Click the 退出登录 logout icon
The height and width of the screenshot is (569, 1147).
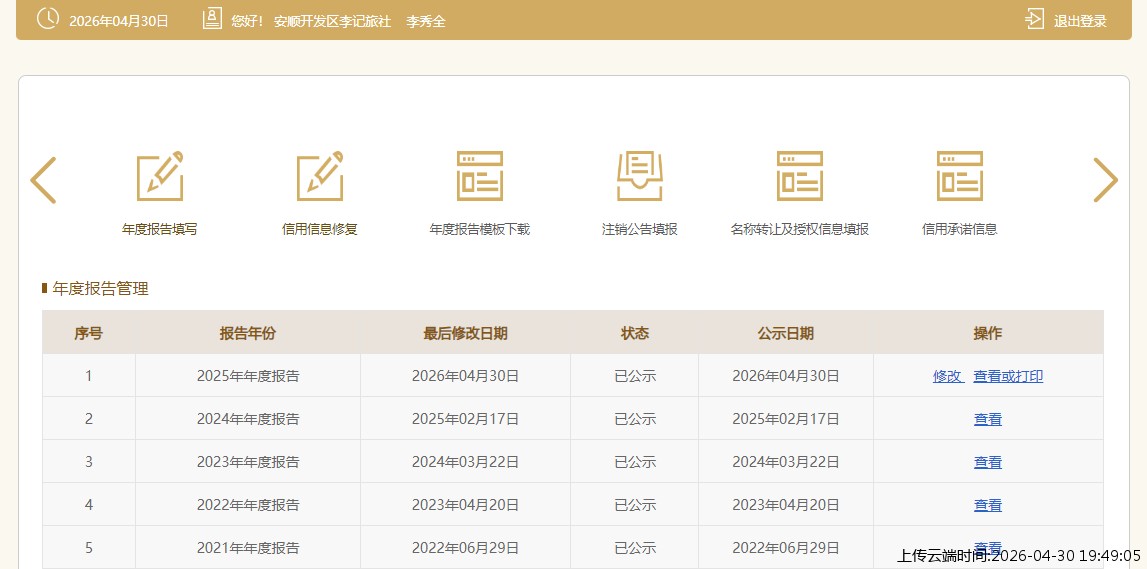[1034, 19]
